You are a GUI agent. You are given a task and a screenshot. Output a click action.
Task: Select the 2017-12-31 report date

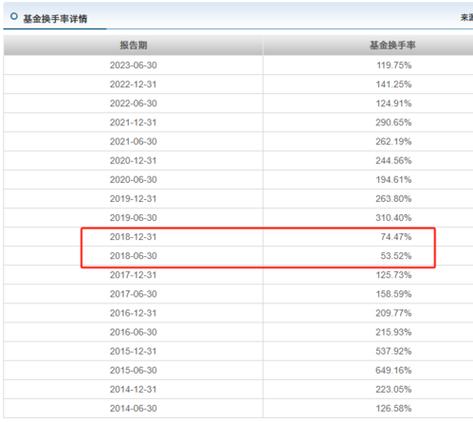(x=133, y=275)
